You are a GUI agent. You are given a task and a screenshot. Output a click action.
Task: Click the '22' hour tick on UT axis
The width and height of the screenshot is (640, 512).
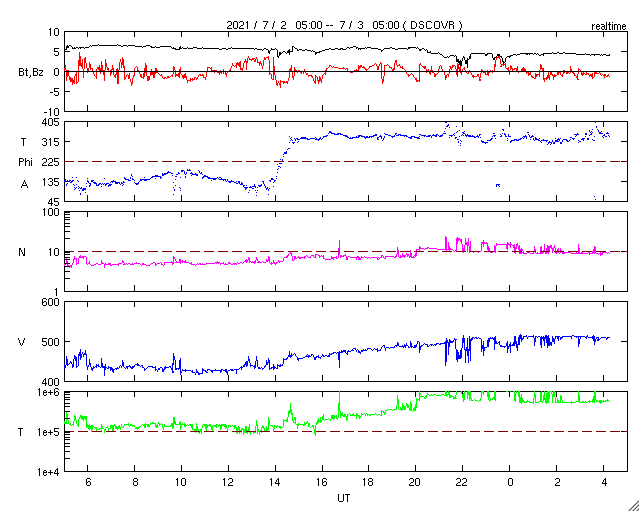(462, 482)
